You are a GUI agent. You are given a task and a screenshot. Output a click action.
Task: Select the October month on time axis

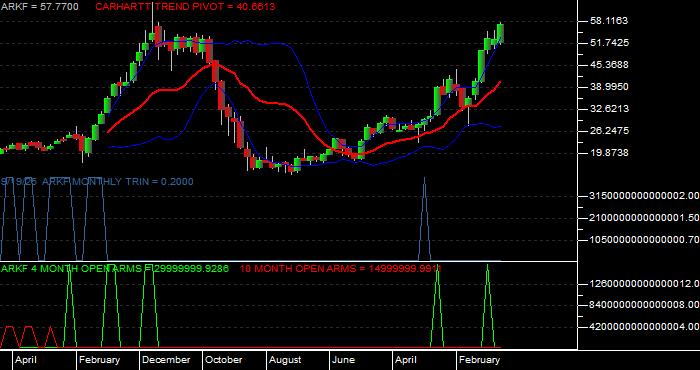point(224,360)
